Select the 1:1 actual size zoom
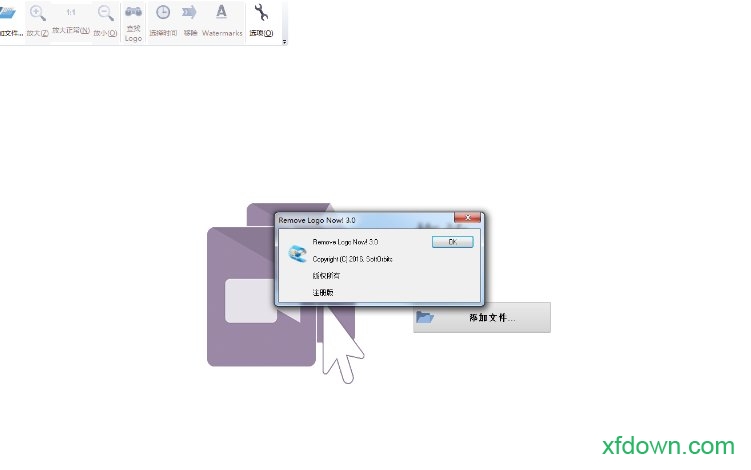This screenshot has width=751, height=470. (71, 13)
